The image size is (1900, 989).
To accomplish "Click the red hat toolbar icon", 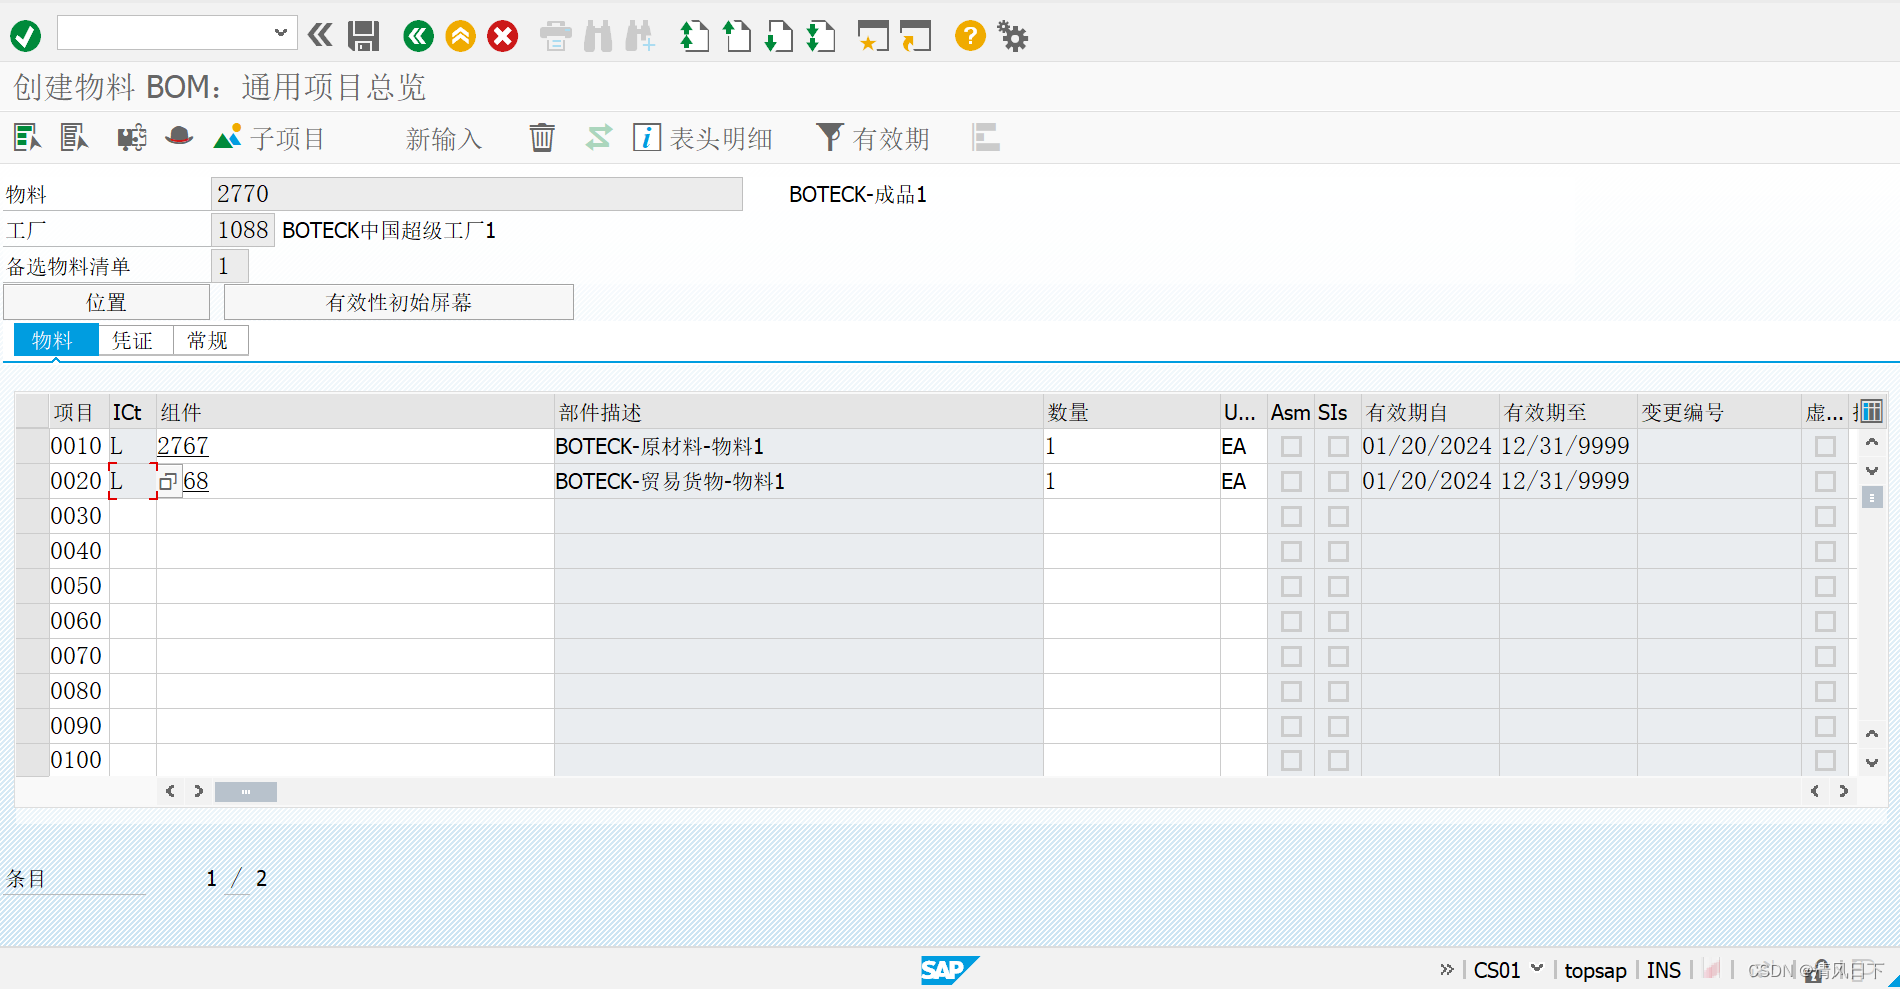I will coord(179,136).
